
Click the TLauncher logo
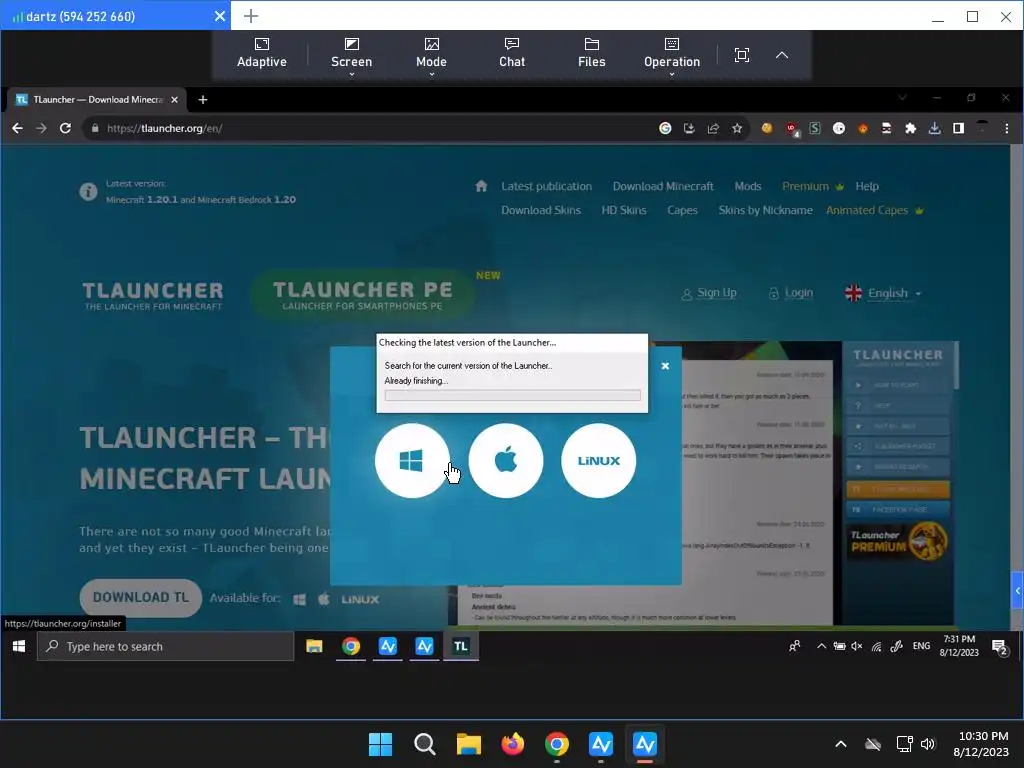[x=153, y=295]
